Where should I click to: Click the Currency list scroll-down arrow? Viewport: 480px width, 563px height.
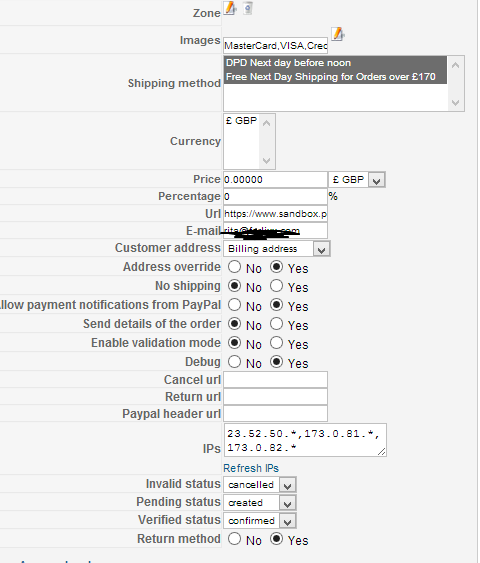tap(266, 160)
